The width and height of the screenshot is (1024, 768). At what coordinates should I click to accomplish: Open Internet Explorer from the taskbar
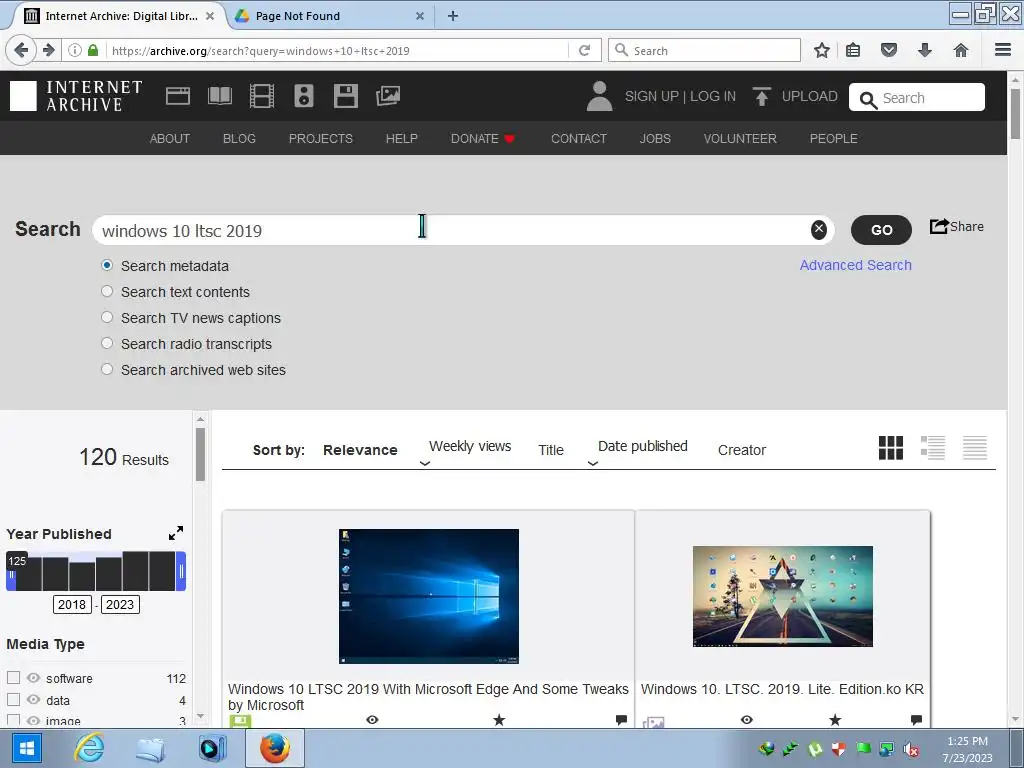[x=89, y=748]
